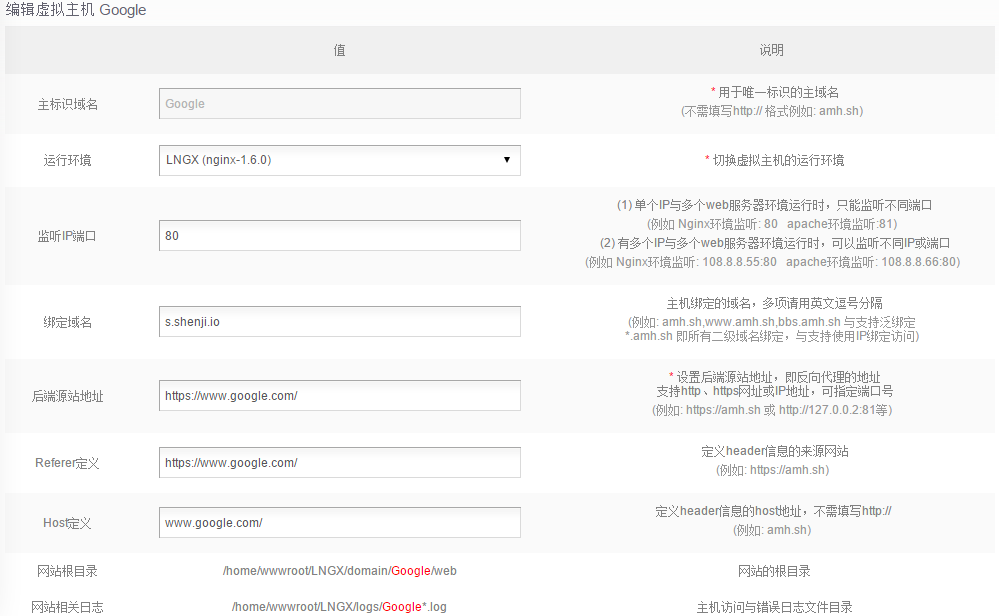Image resolution: width=999 pixels, height=616 pixels.
Task: Click the 编辑虚拟主机 Google page title
Action: click(x=76, y=11)
